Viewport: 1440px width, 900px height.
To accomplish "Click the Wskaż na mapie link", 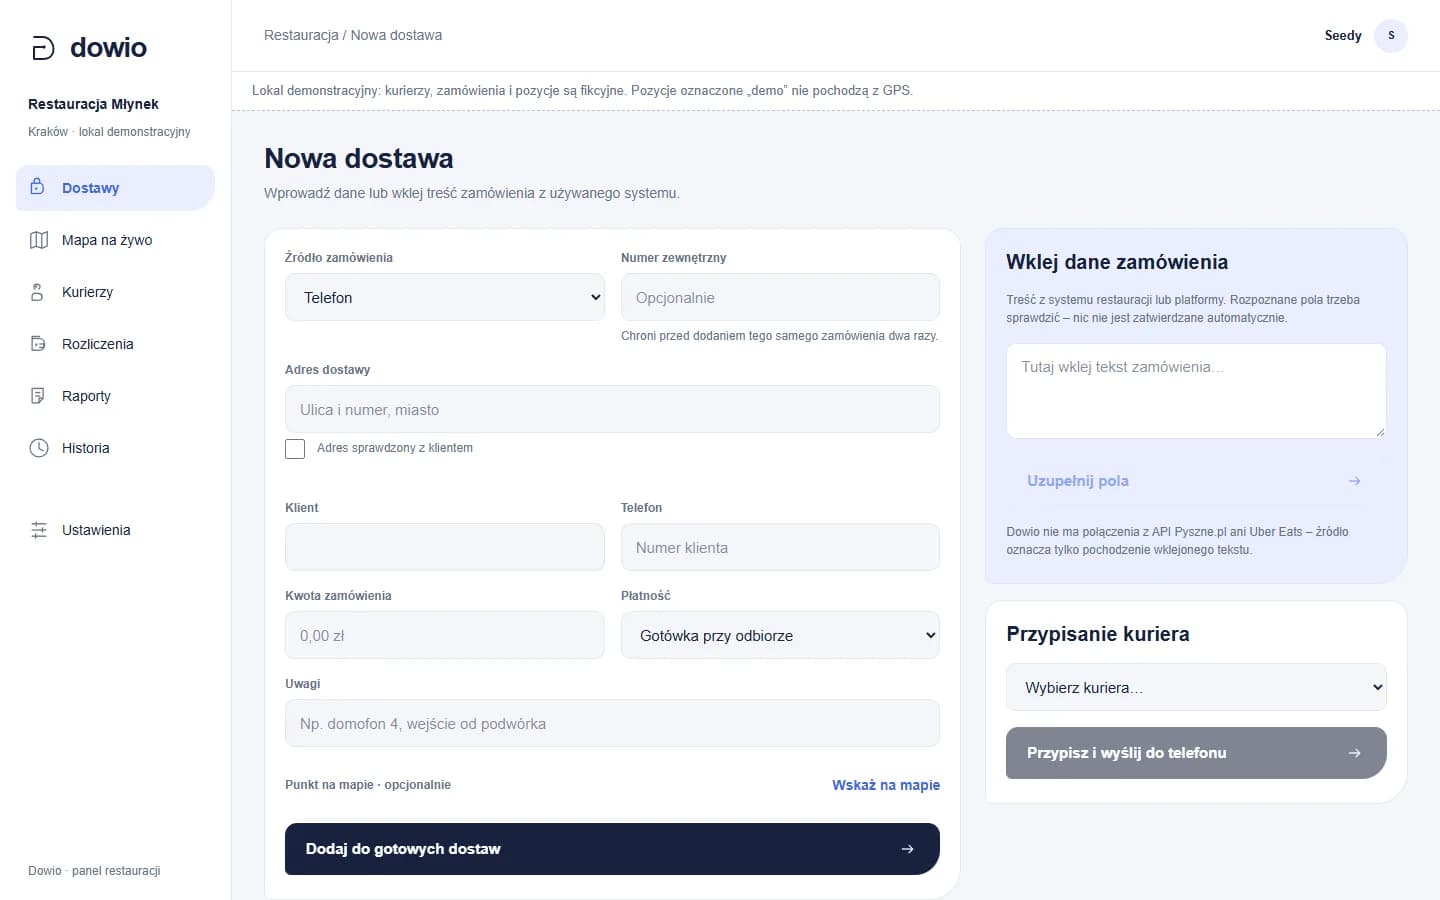I will point(886,785).
